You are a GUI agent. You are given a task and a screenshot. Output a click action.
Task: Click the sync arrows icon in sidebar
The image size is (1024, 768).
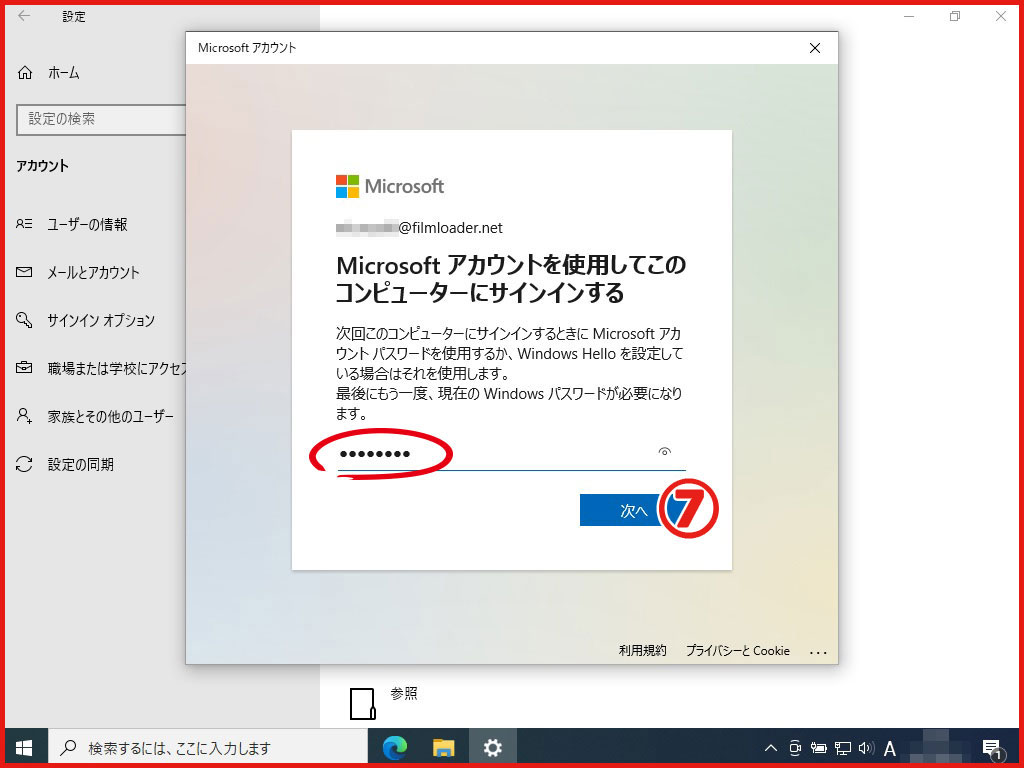[x=24, y=464]
